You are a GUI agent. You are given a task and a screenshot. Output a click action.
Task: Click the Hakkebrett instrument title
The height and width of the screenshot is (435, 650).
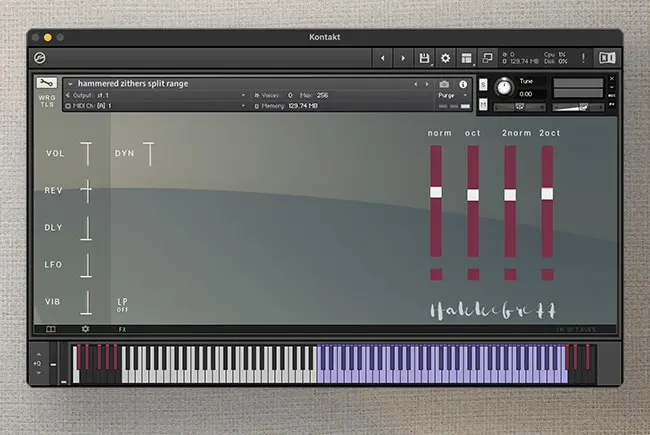pos(493,310)
